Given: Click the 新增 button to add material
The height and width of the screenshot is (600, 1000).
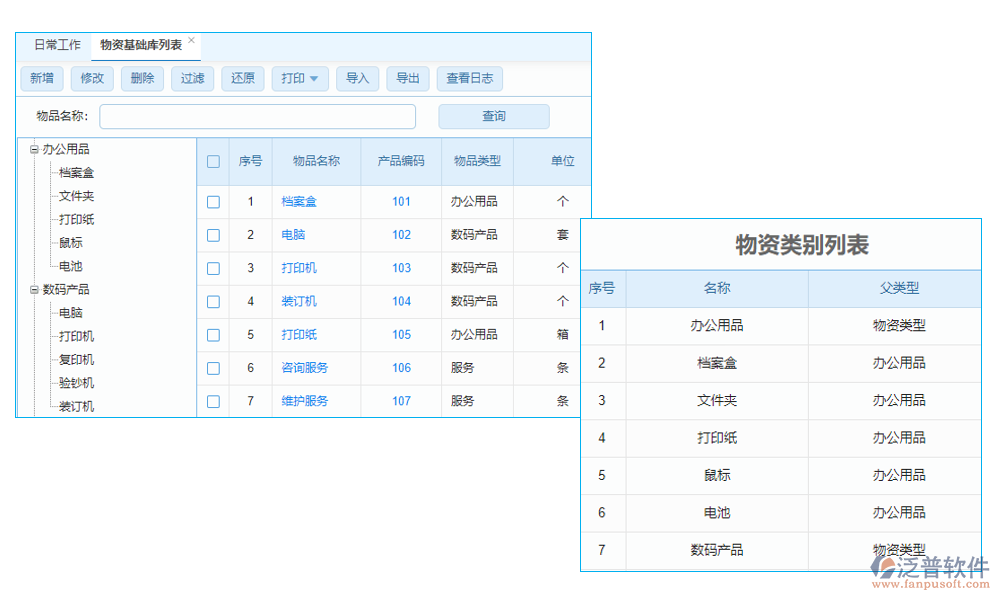Looking at the screenshot, I should pos(42,79).
